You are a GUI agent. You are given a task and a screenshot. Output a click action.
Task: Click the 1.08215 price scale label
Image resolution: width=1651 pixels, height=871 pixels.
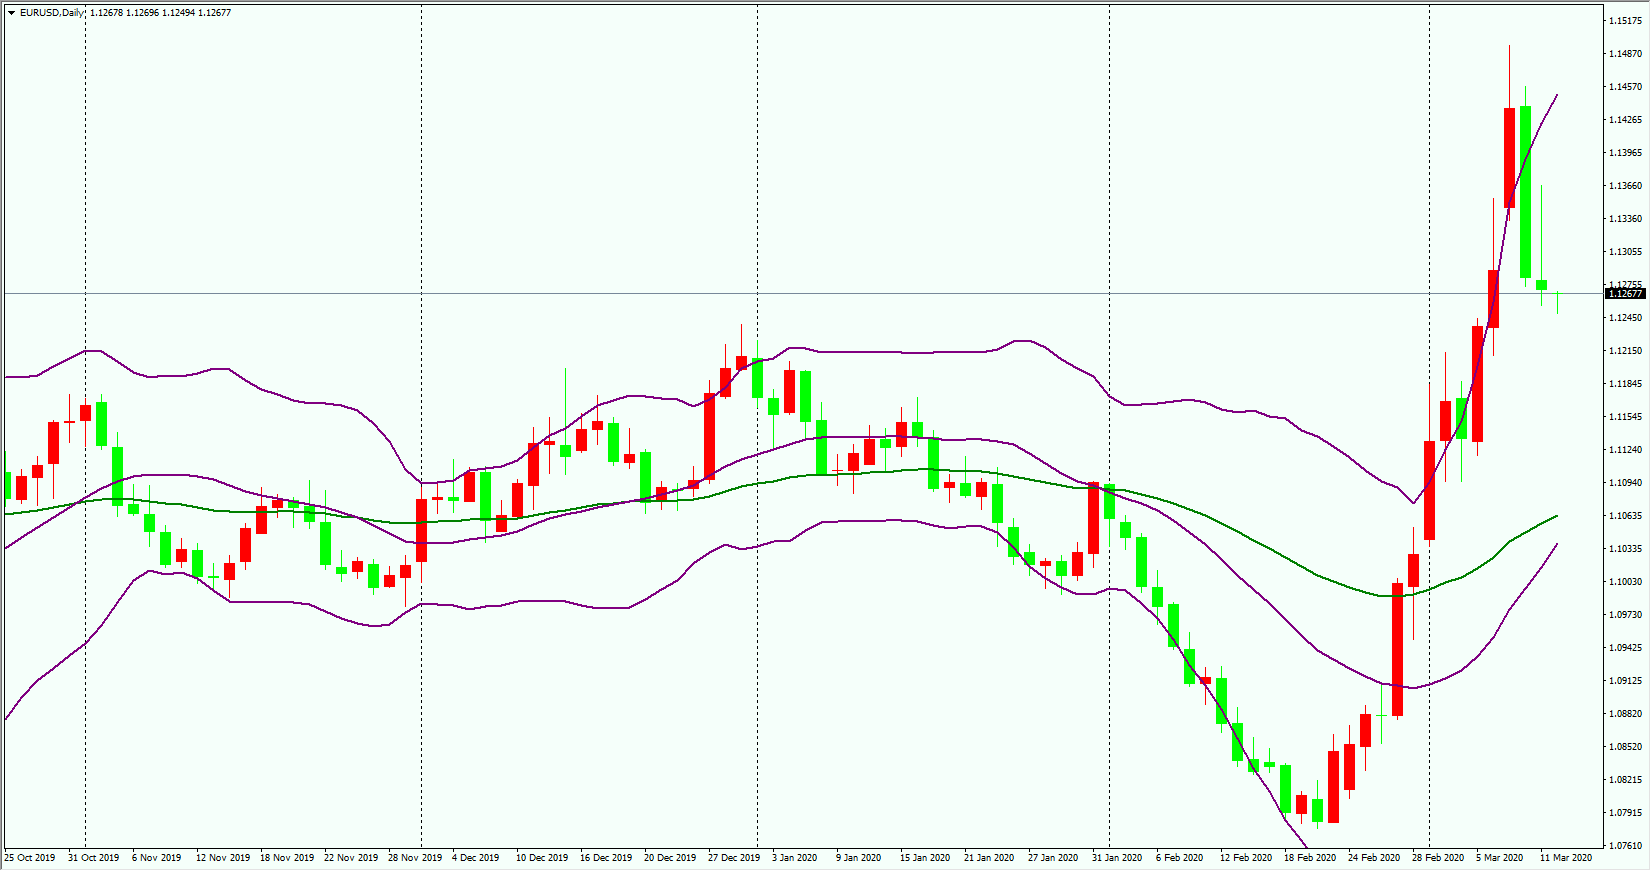pos(1625,779)
